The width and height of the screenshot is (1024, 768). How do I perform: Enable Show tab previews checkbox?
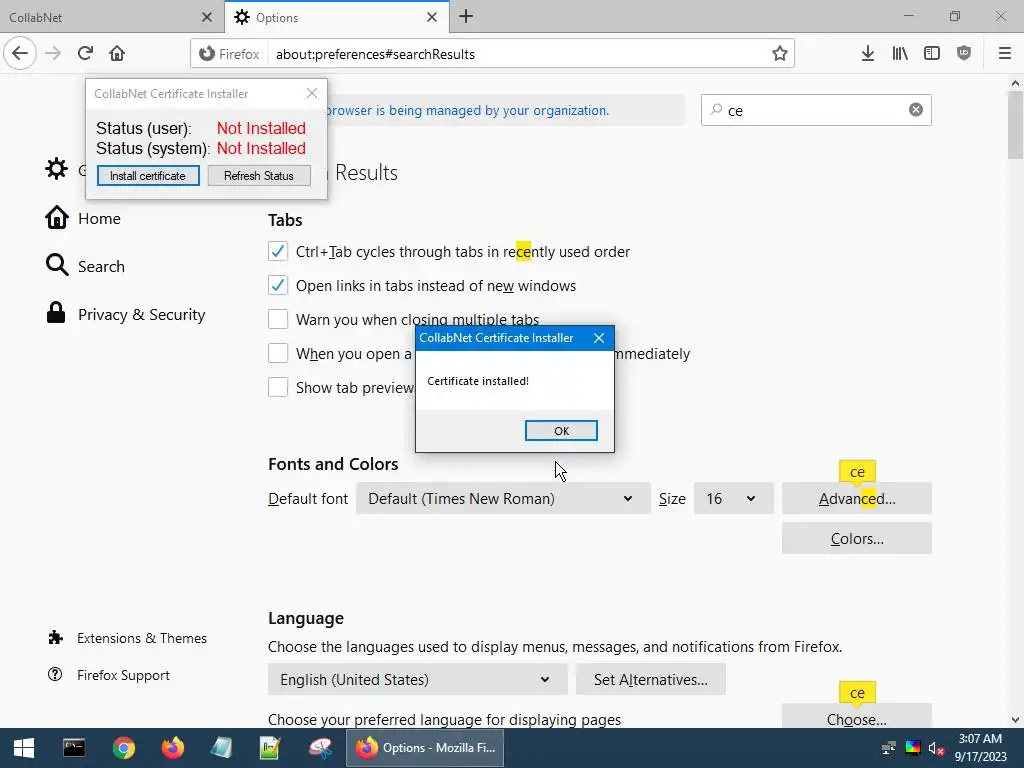(x=278, y=387)
